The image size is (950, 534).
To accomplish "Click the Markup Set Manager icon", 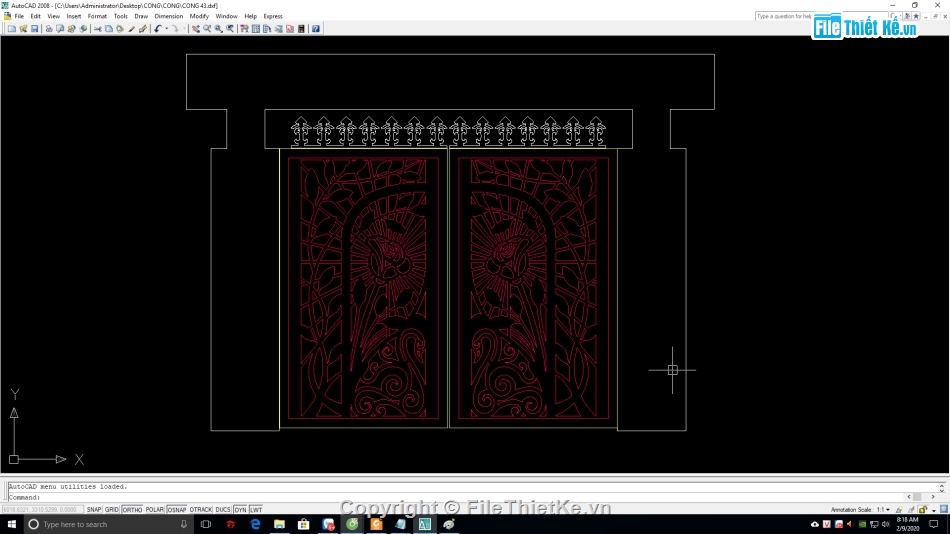I will click(290, 28).
